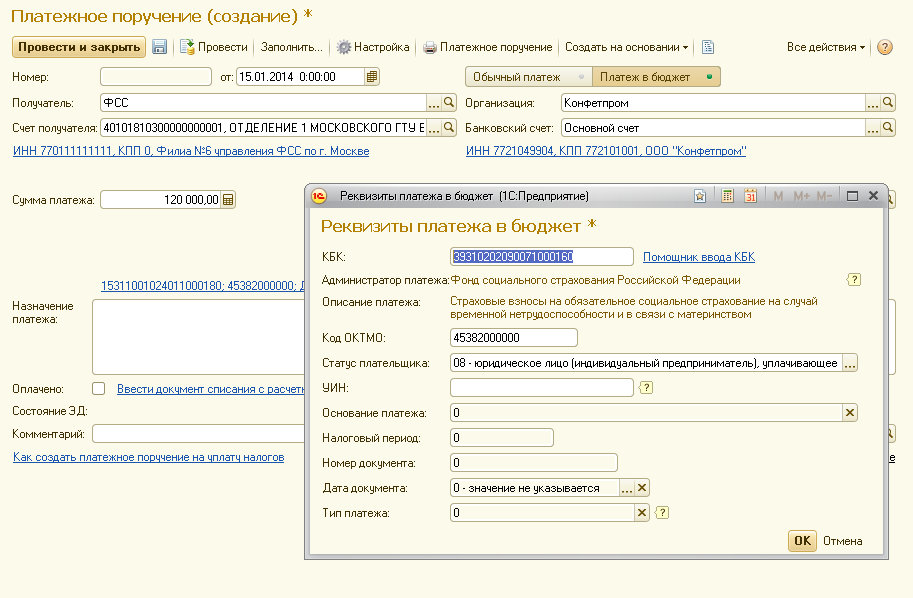Confirm dialog with OK button

pos(802,540)
